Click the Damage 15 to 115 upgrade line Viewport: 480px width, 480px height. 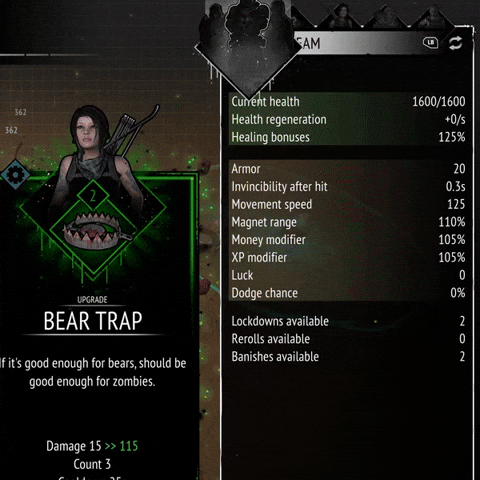tap(92, 446)
